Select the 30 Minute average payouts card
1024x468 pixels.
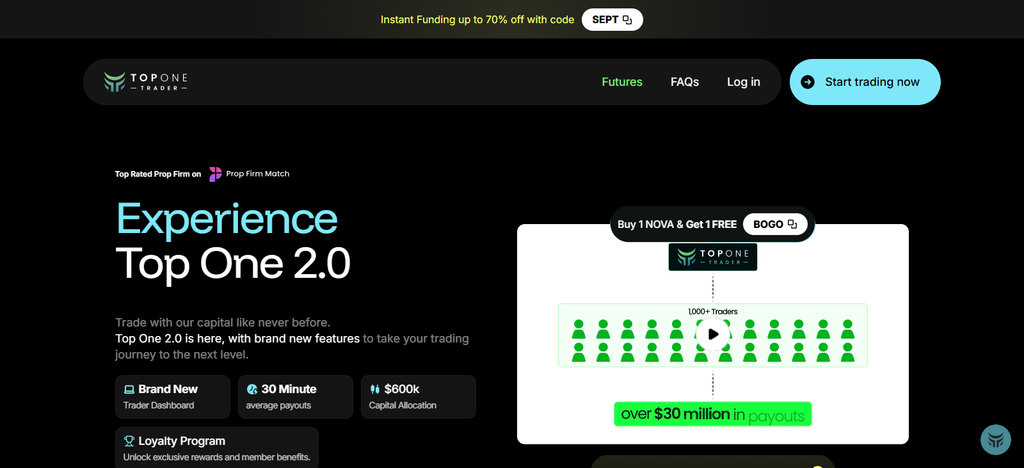(x=295, y=397)
